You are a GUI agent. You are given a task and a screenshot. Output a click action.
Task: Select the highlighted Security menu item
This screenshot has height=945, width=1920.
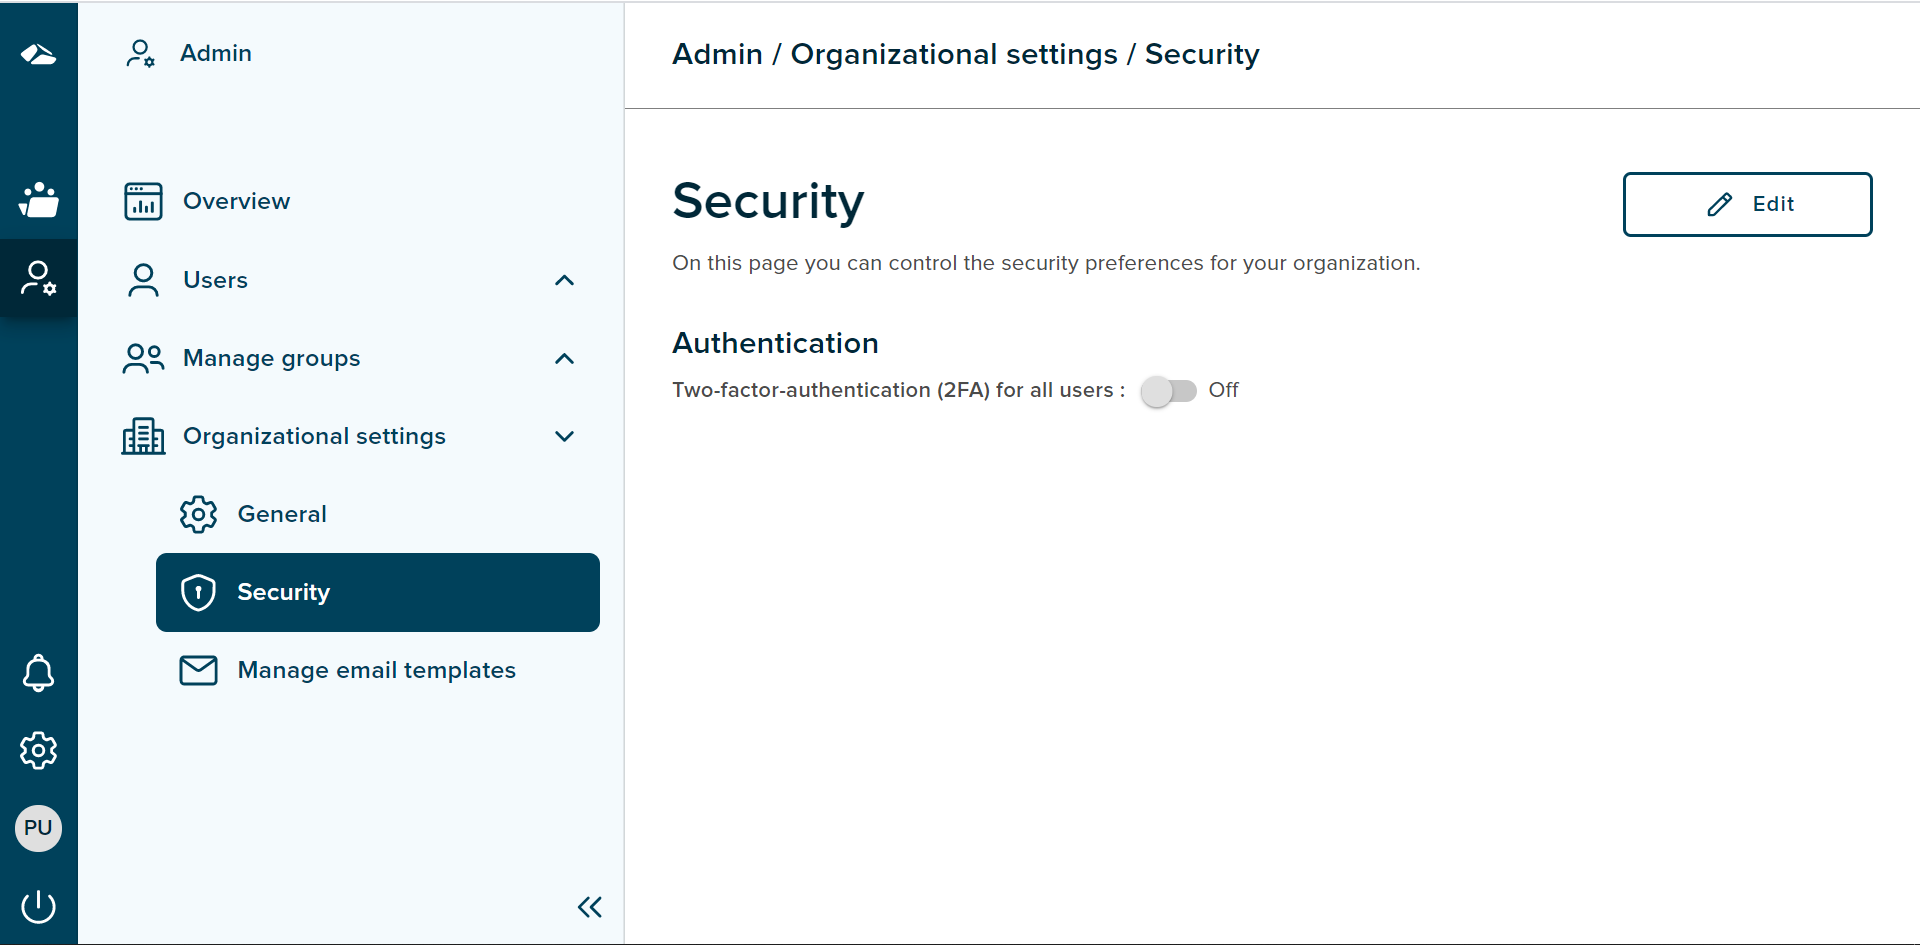coord(377,592)
